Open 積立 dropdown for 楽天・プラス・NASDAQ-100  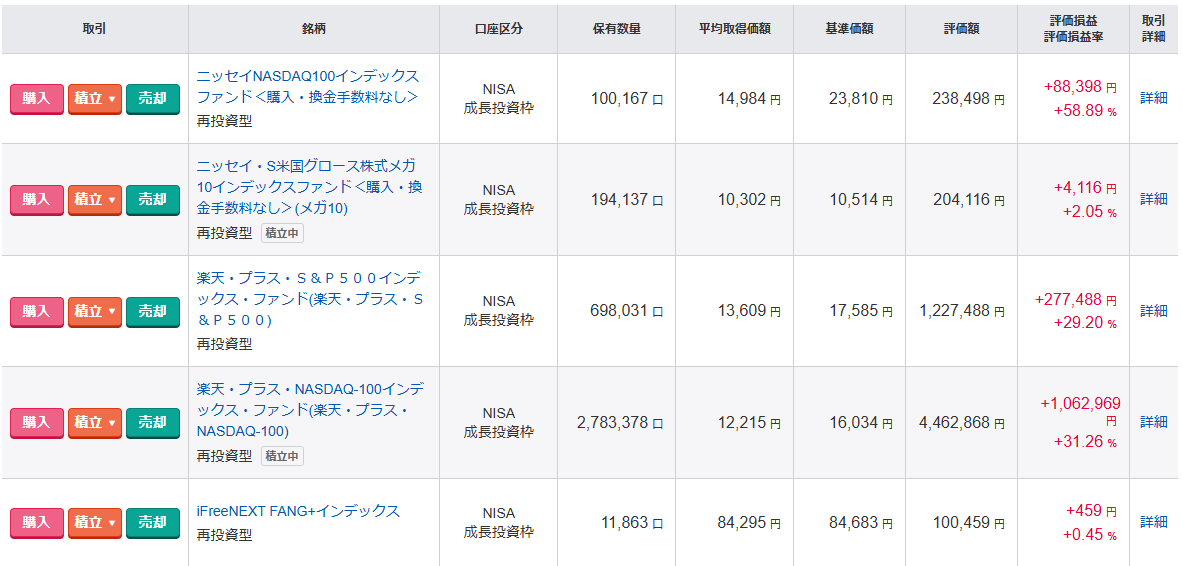click(94, 423)
